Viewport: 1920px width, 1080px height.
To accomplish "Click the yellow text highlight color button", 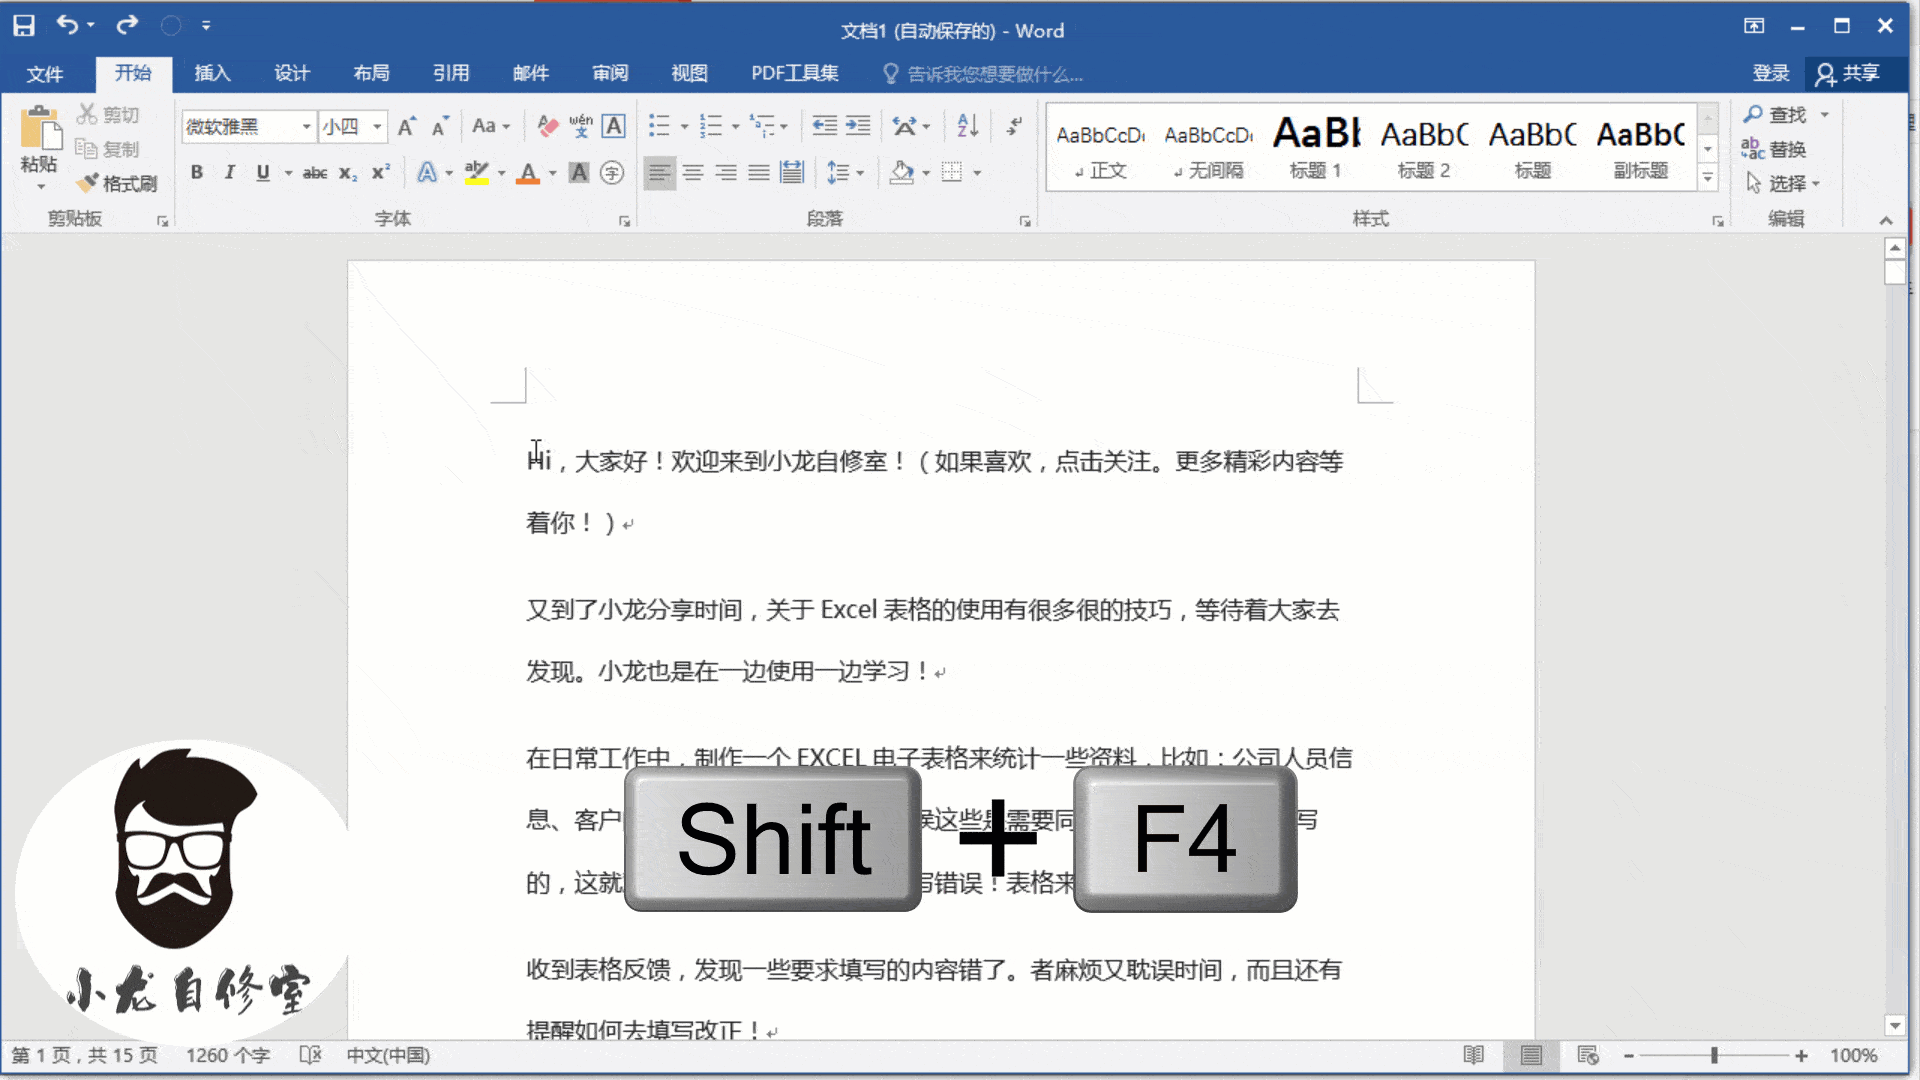I will 477,173.
